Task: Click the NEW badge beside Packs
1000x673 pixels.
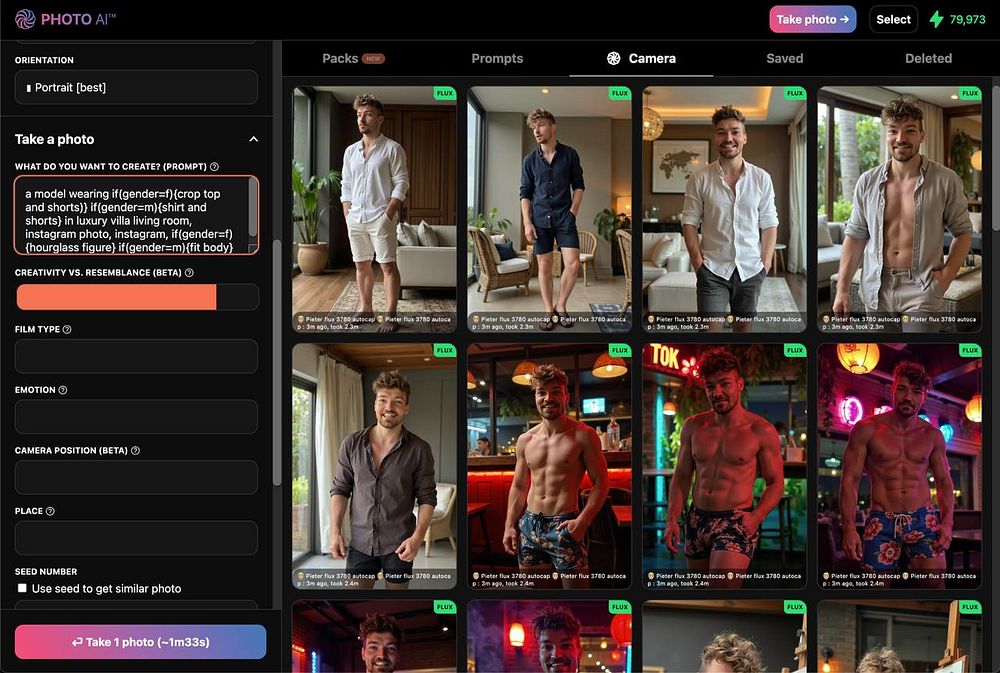Action: [373, 59]
